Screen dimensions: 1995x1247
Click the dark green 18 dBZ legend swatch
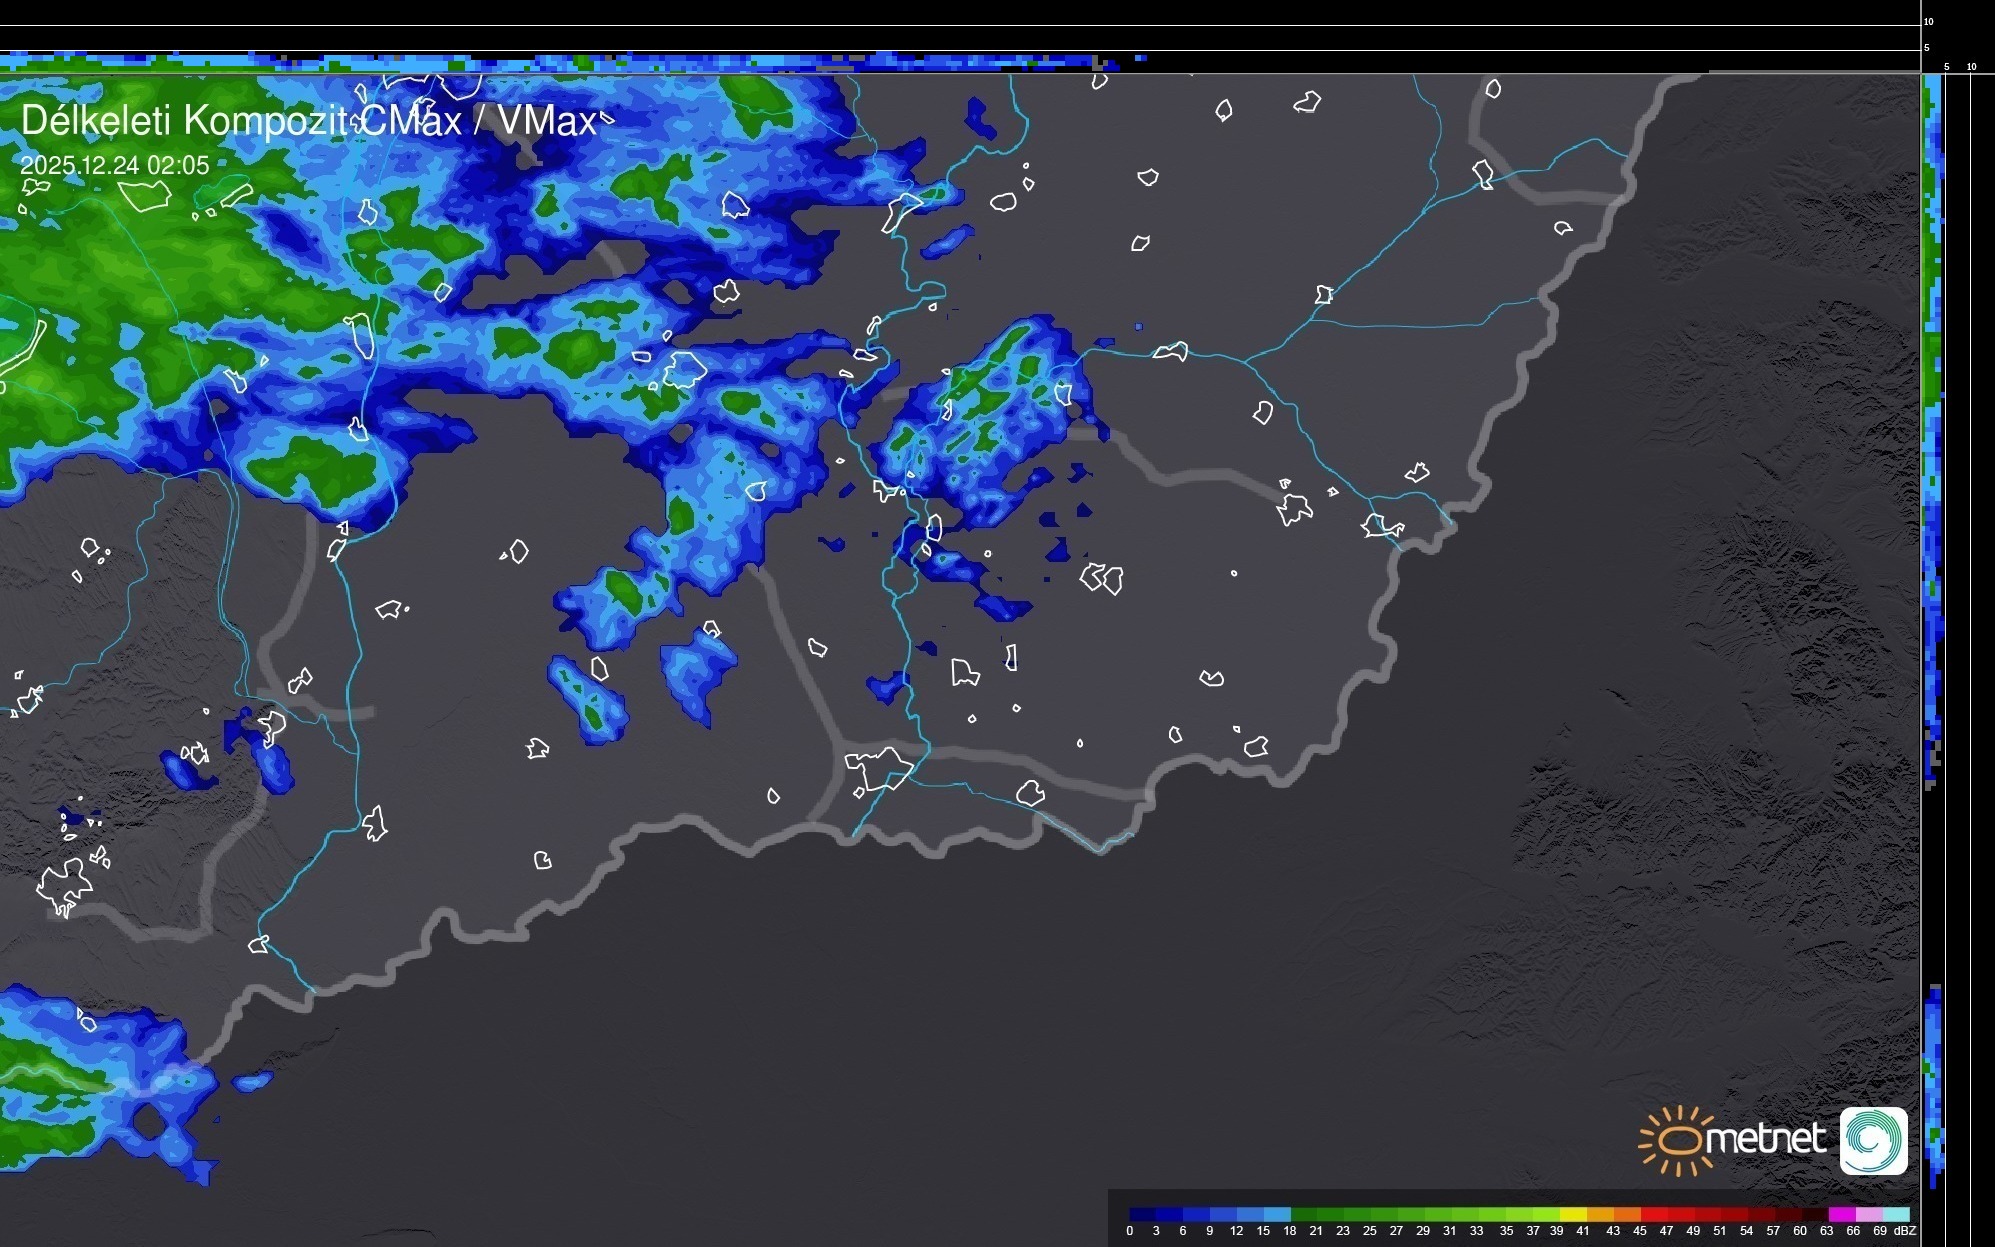1304,1214
